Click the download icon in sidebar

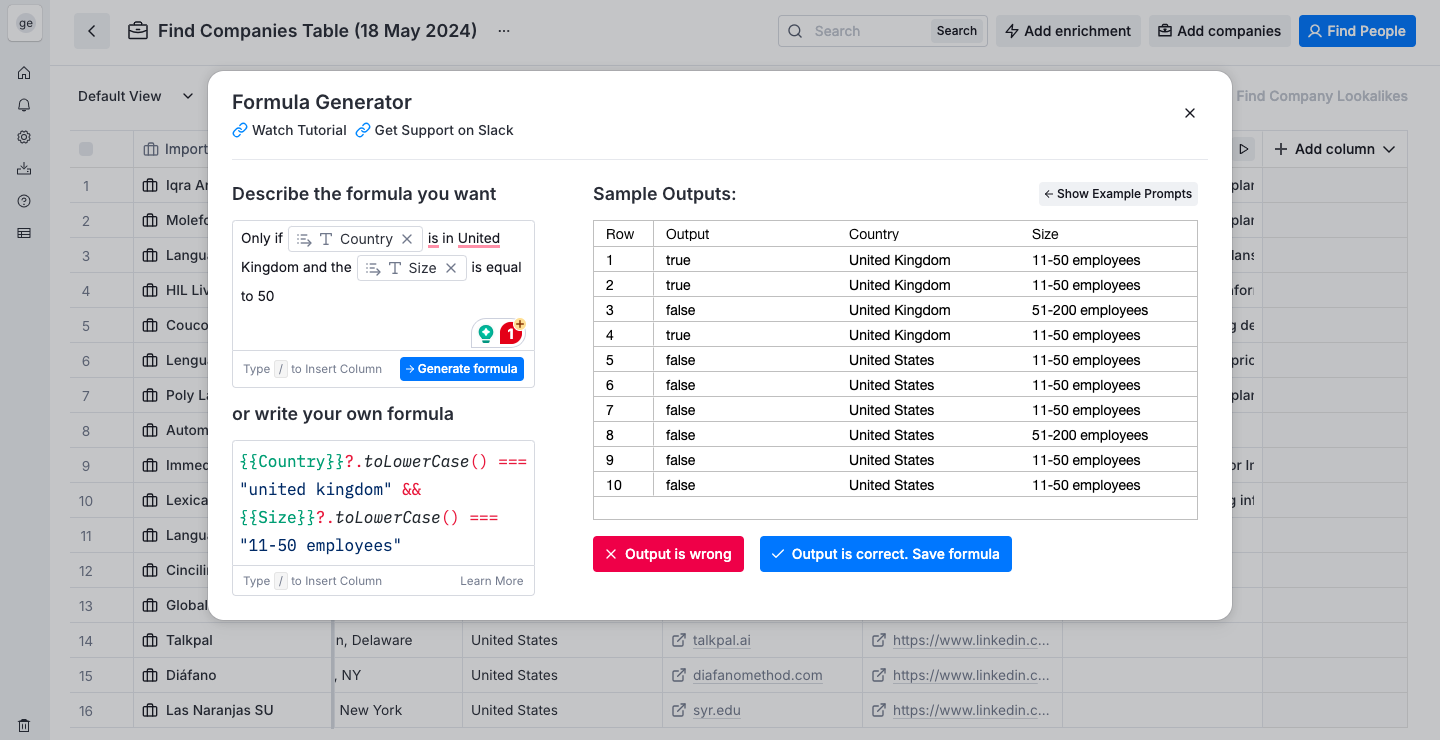pos(24,169)
